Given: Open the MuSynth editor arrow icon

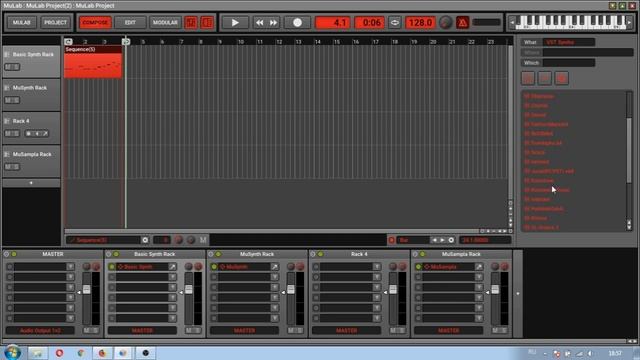Looking at the screenshot, I should click(x=275, y=267).
